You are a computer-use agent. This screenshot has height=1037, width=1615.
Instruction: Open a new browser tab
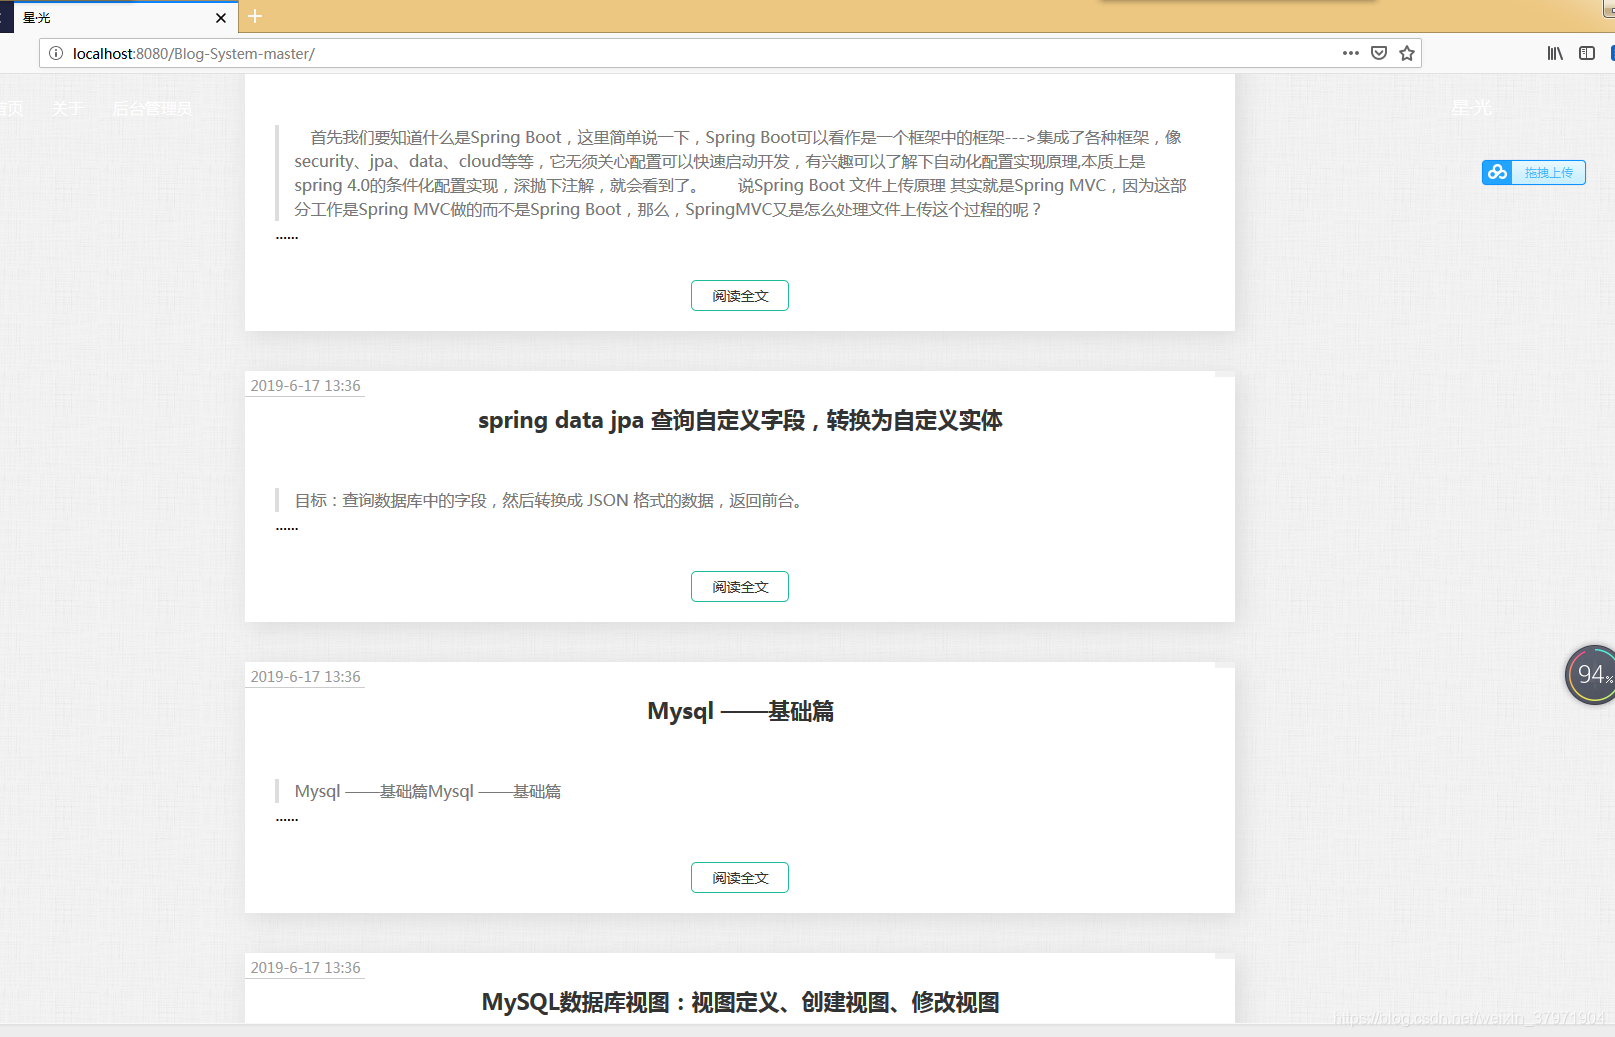[255, 16]
